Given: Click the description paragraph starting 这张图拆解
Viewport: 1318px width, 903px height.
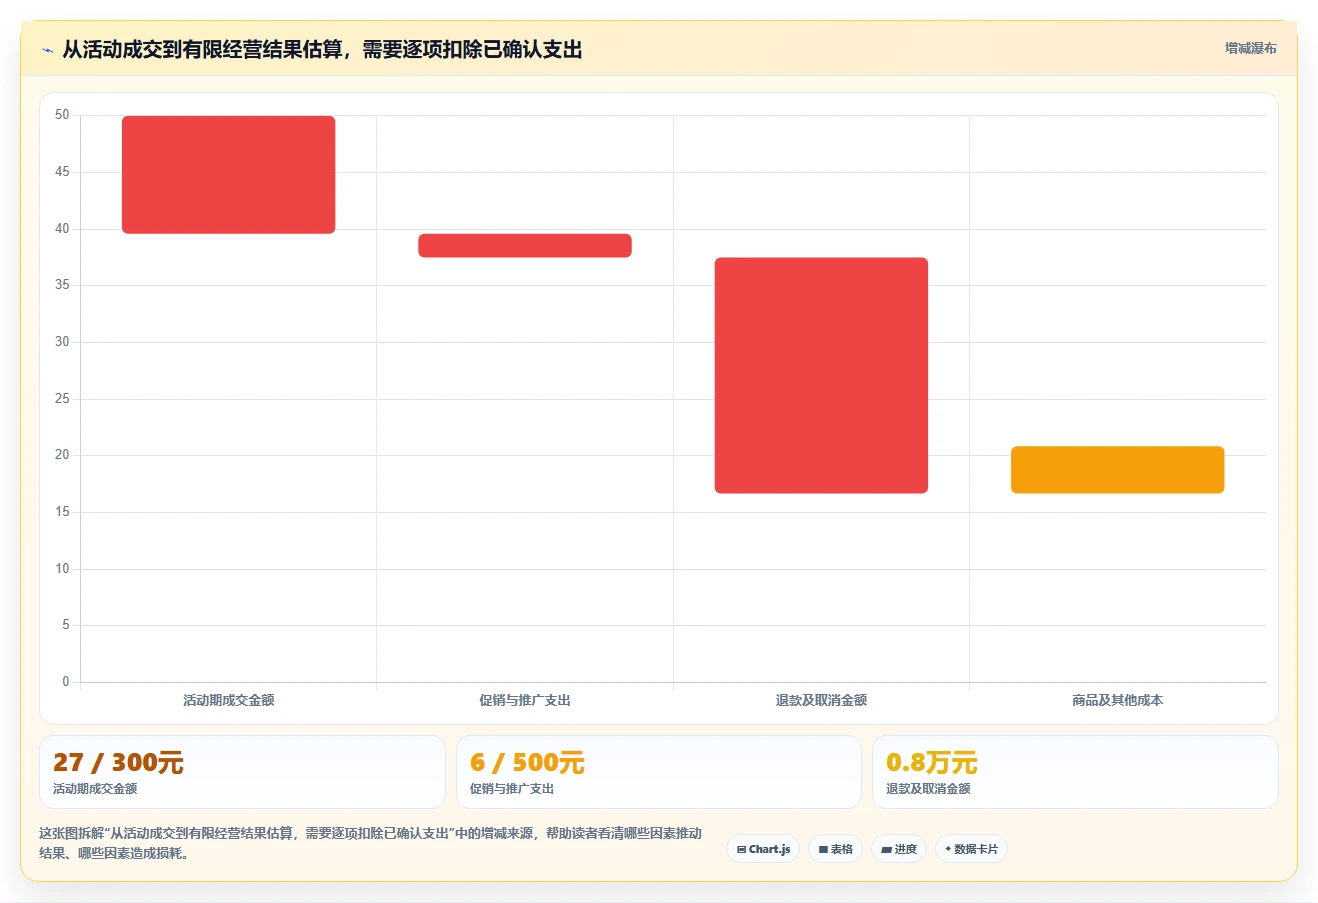Looking at the screenshot, I should [x=371, y=843].
